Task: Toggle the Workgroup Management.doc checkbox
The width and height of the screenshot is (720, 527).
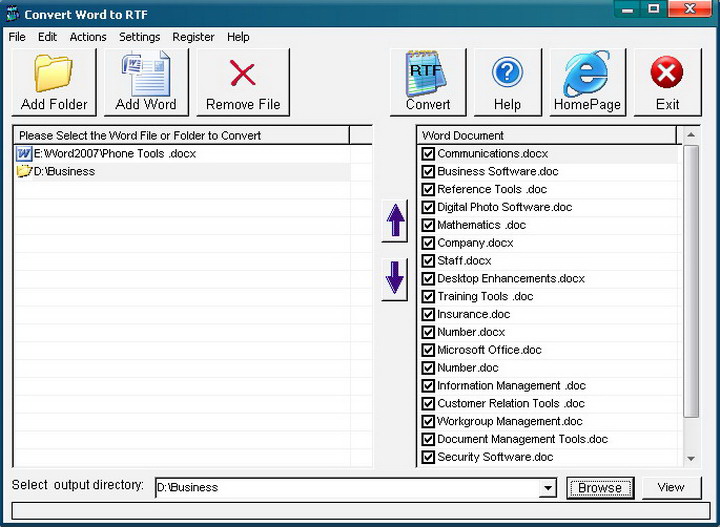Action: point(428,421)
